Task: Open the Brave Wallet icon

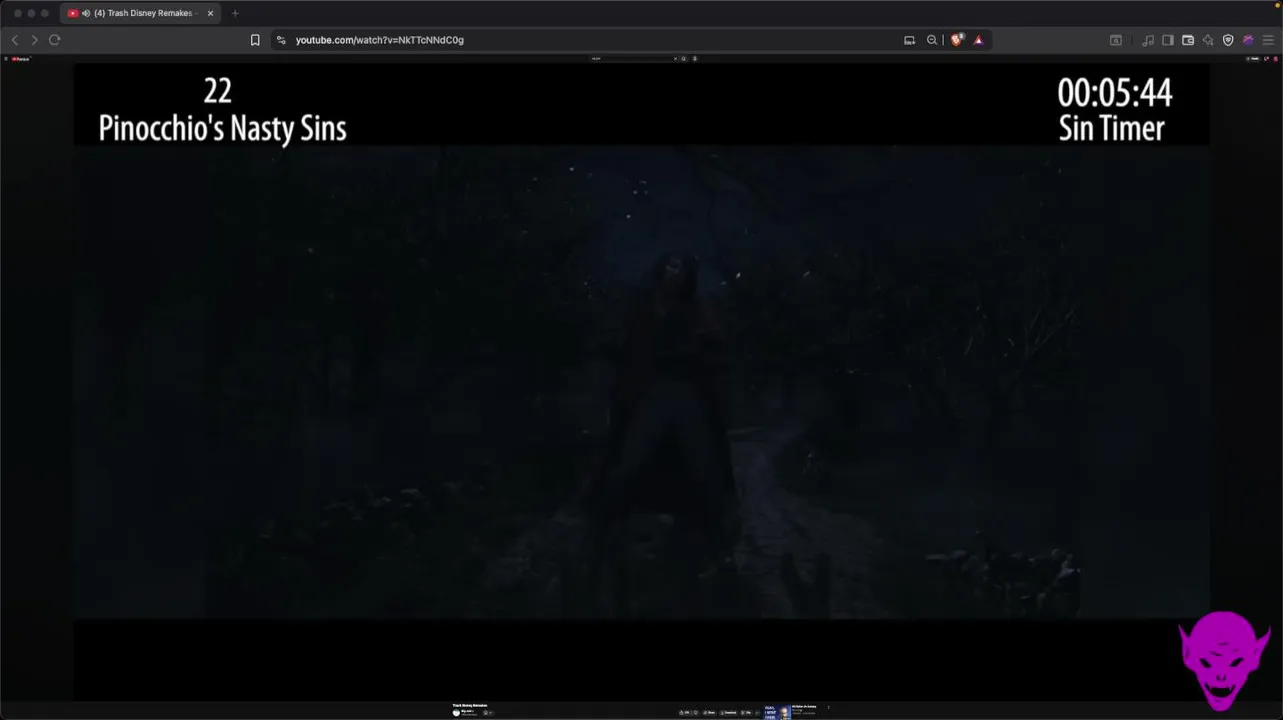Action: pyautogui.click(x=1188, y=40)
